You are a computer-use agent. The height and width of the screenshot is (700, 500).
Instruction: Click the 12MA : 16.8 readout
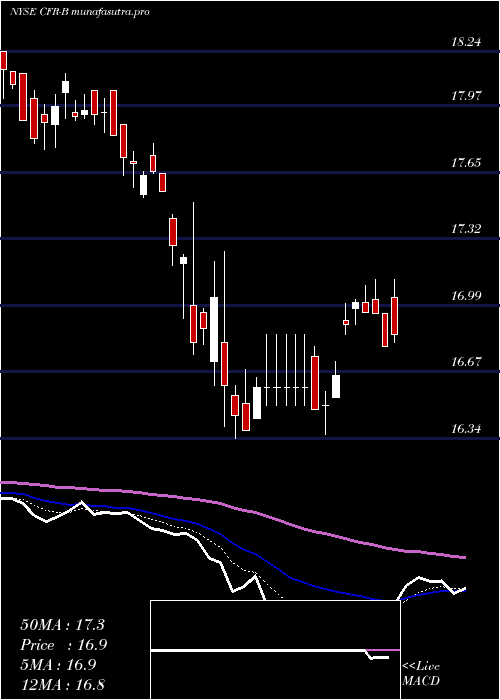click(x=62, y=685)
